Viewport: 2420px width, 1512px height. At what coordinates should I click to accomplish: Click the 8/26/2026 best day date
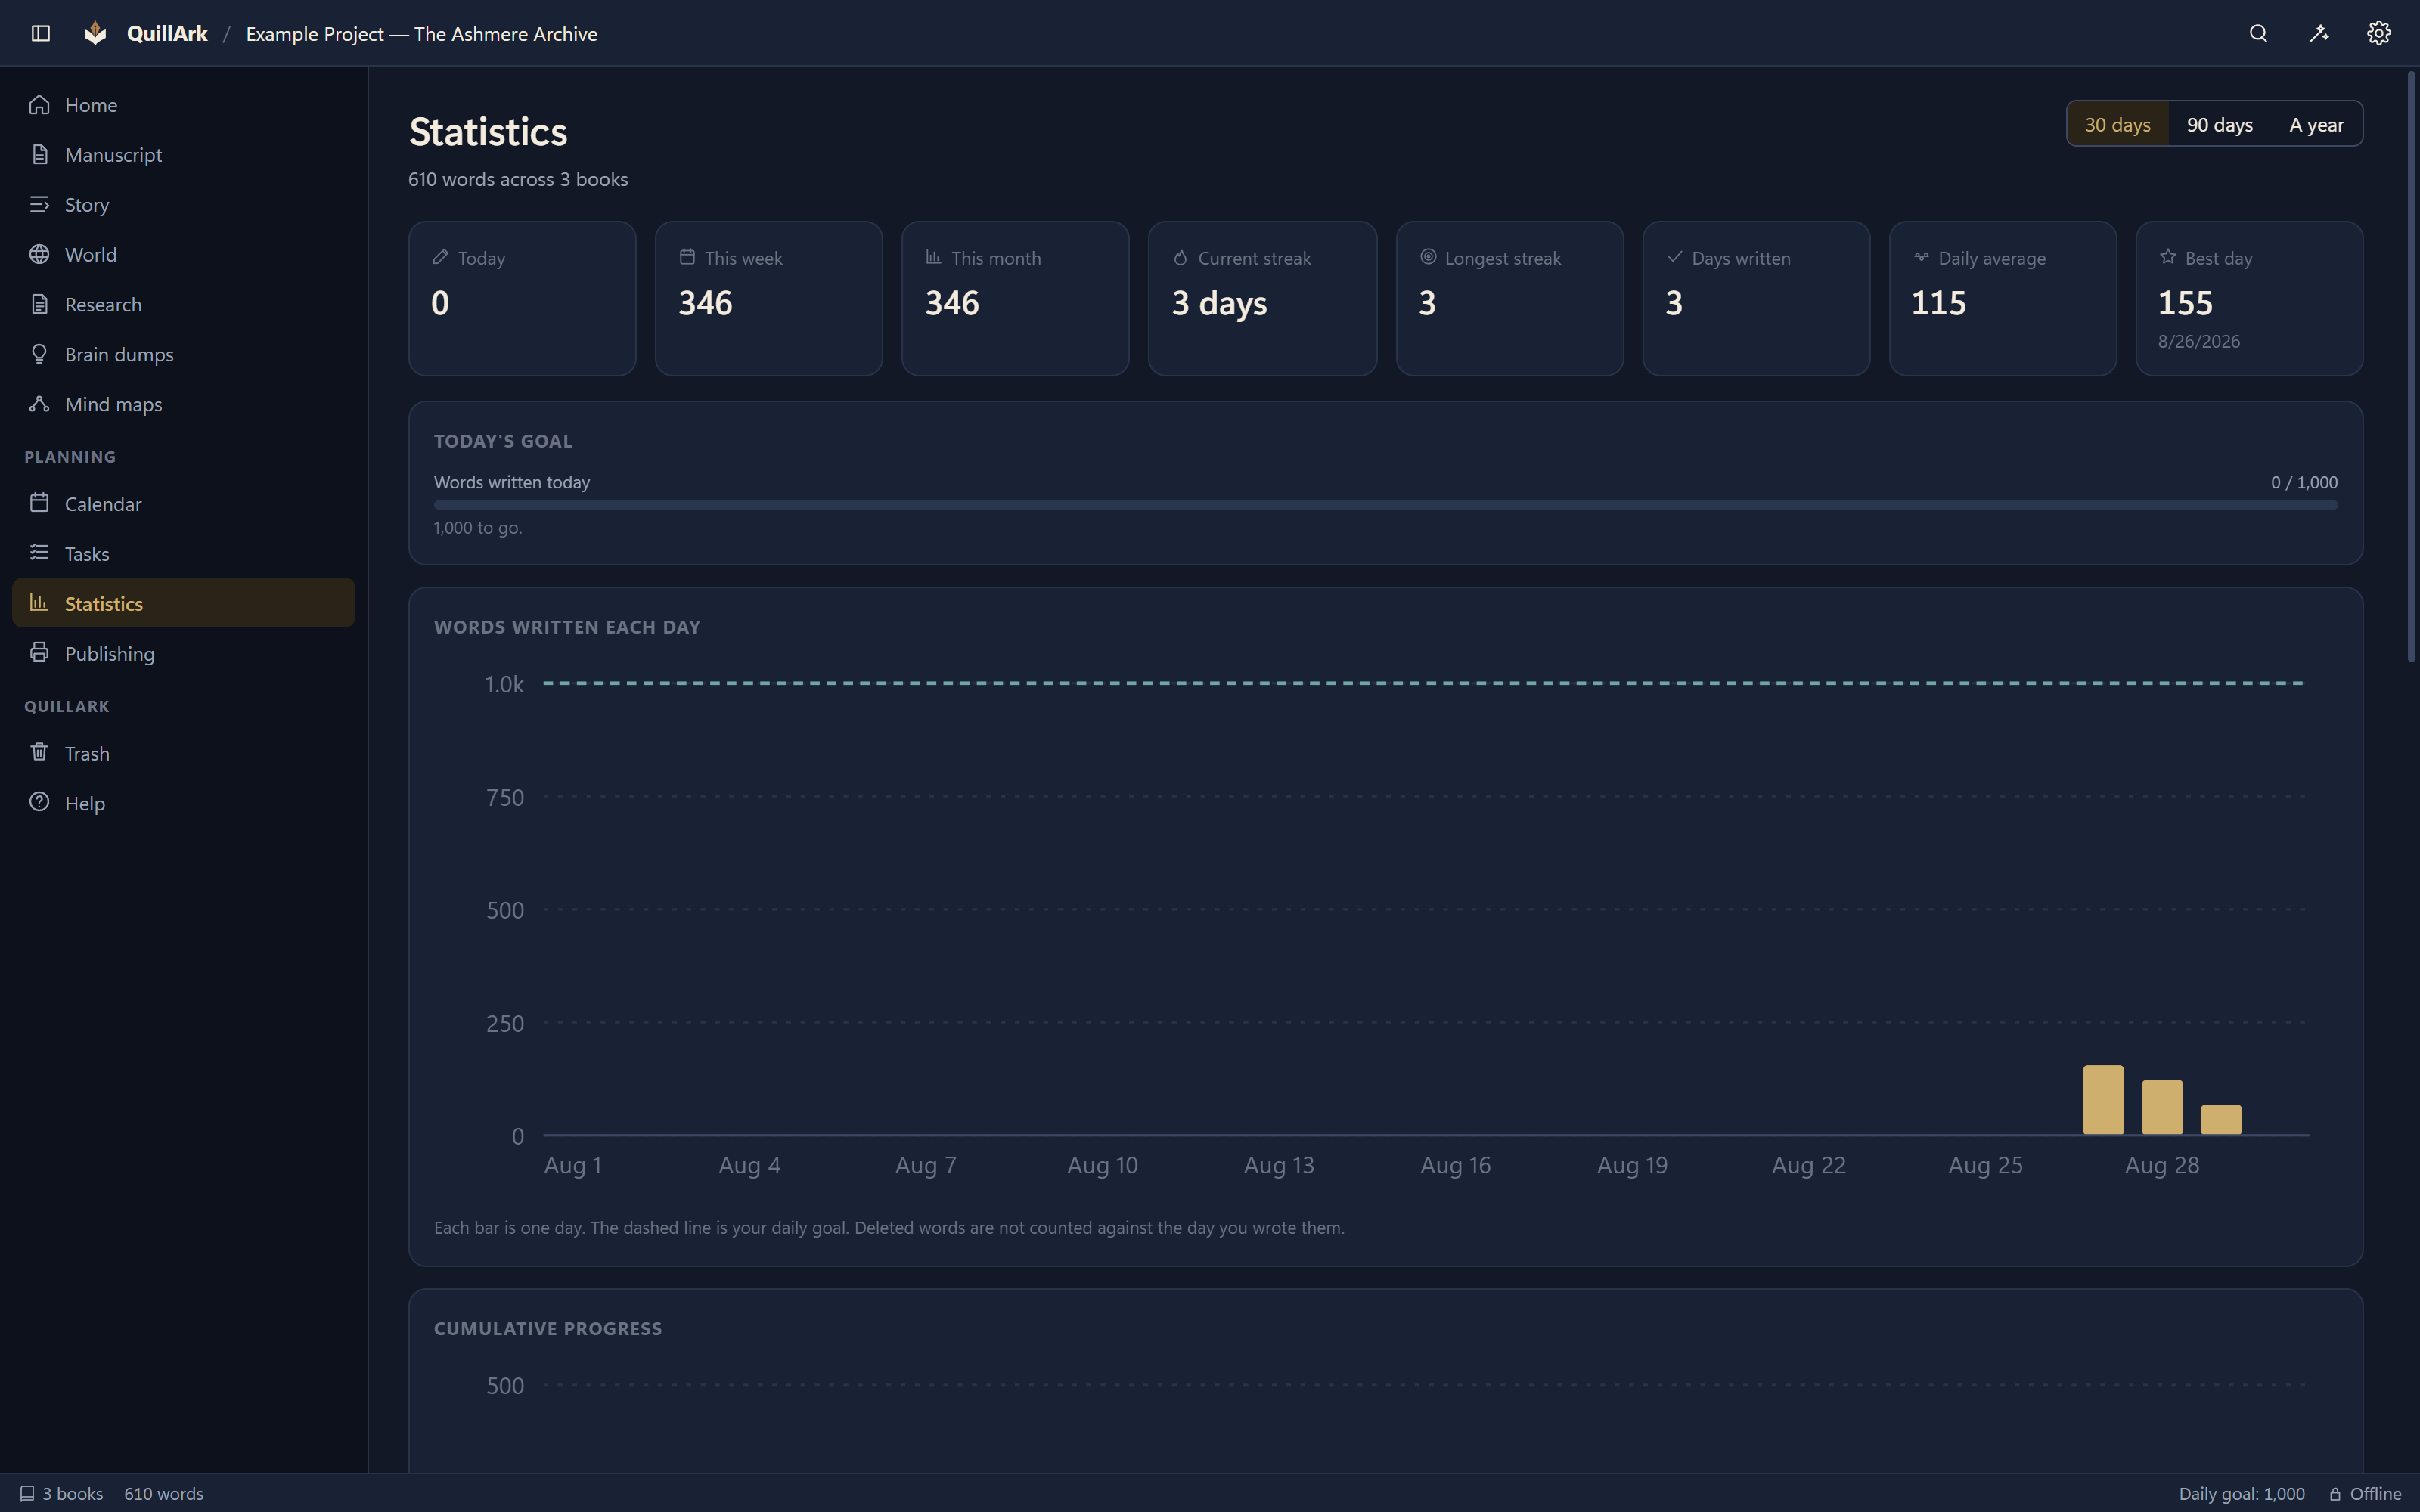pyautogui.click(x=2199, y=341)
